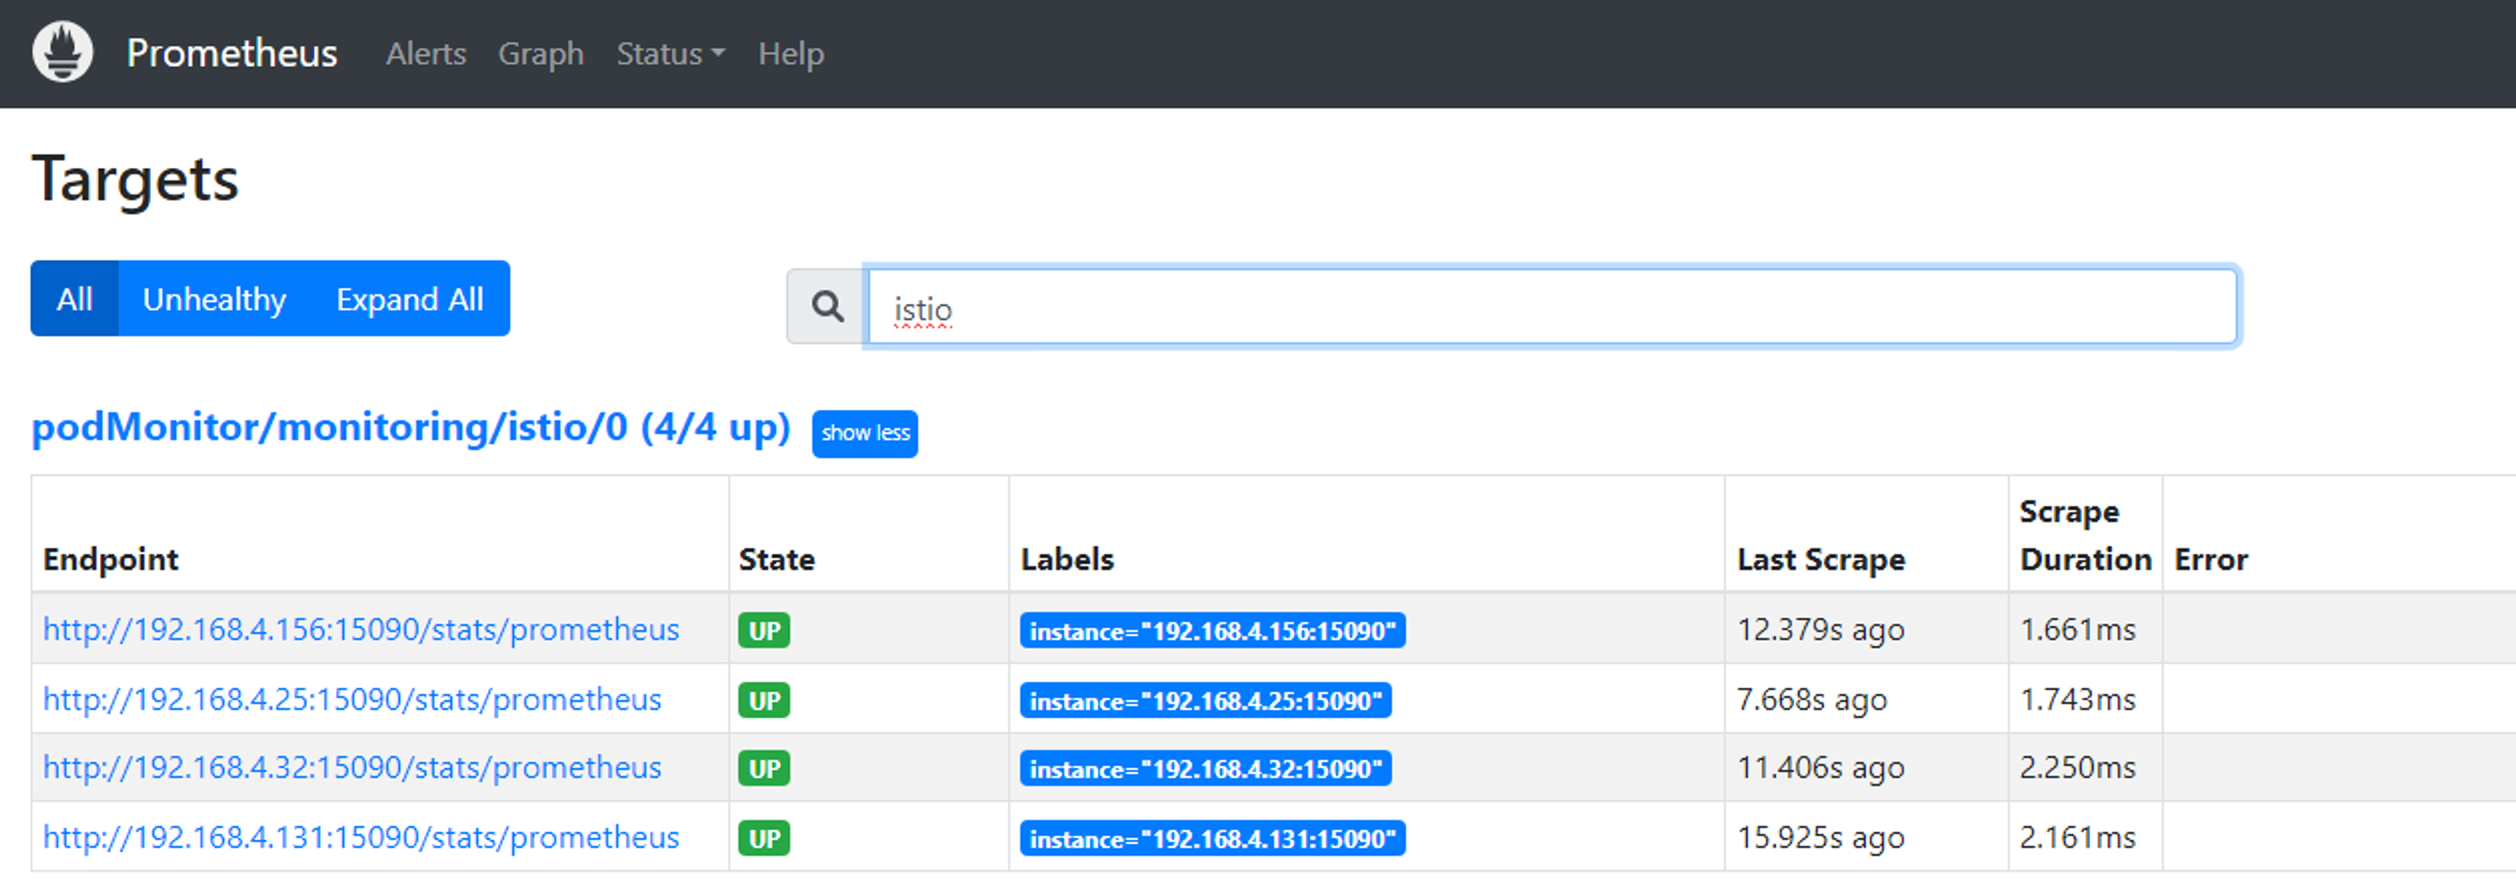The width and height of the screenshot is (2516, 896).
Task: Click the instance="192.168.4.131:15090" label badge
Action: (1212, 839)
